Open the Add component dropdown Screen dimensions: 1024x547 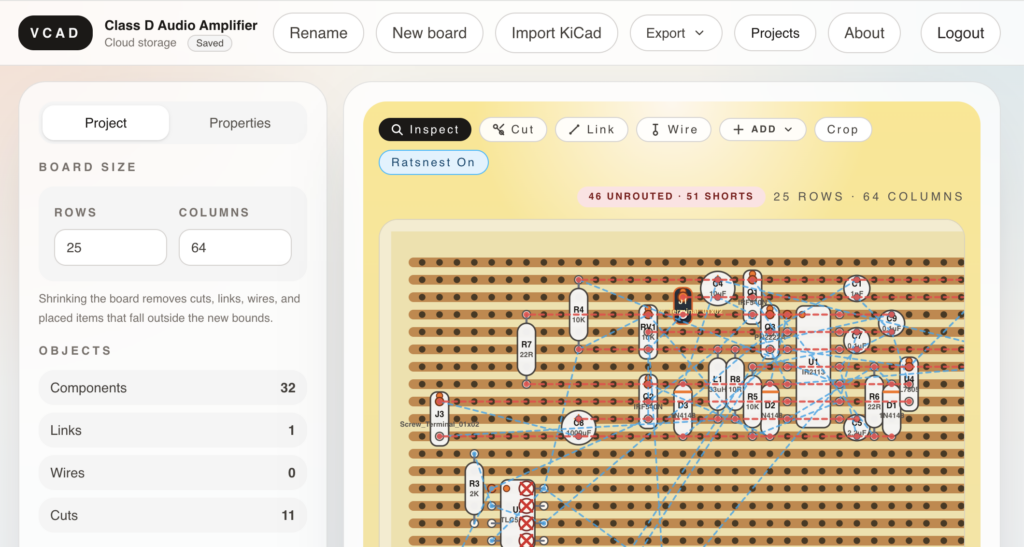tap(762, 129)
